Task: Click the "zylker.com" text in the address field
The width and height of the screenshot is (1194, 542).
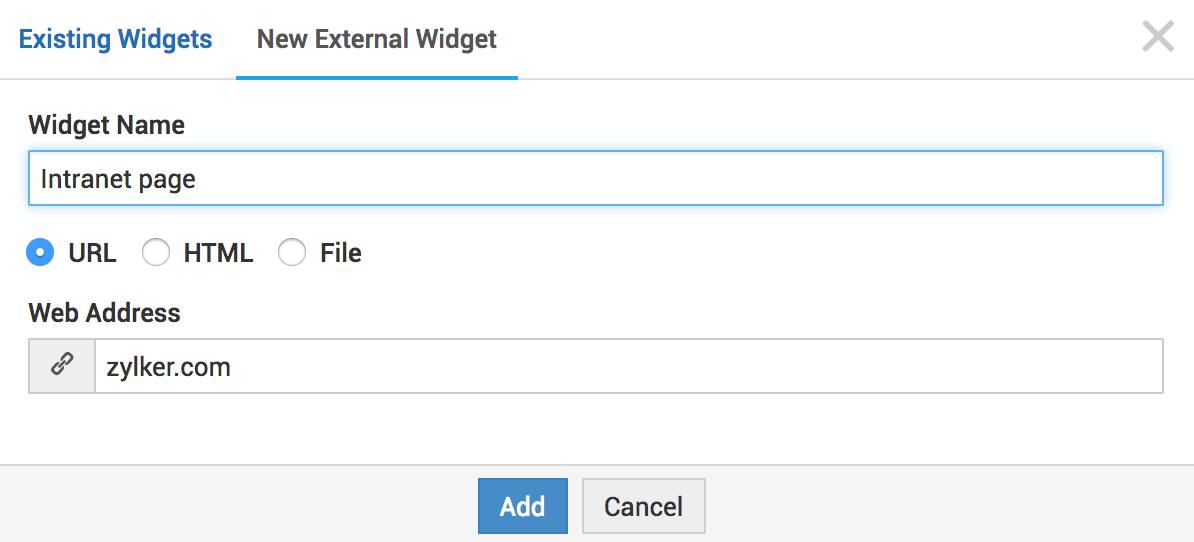Action: (169, 367)
